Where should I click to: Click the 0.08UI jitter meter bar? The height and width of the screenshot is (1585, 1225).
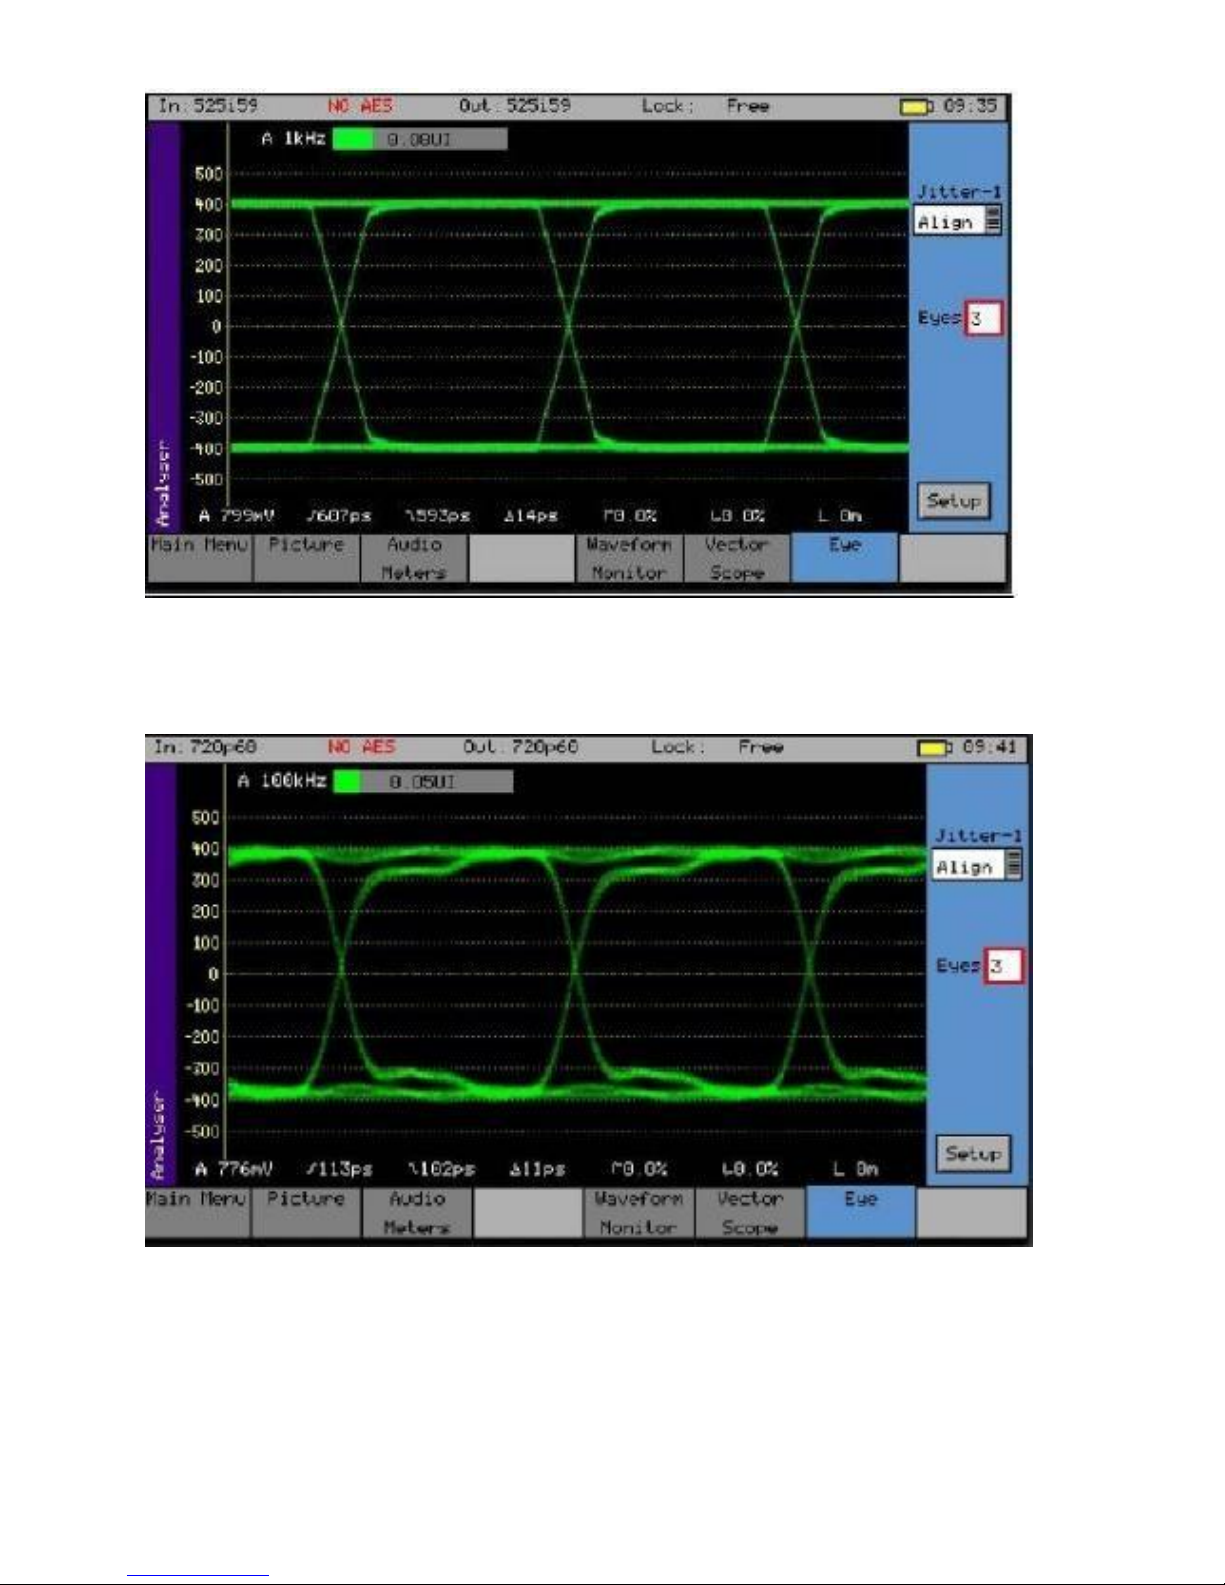pos(419,140)
